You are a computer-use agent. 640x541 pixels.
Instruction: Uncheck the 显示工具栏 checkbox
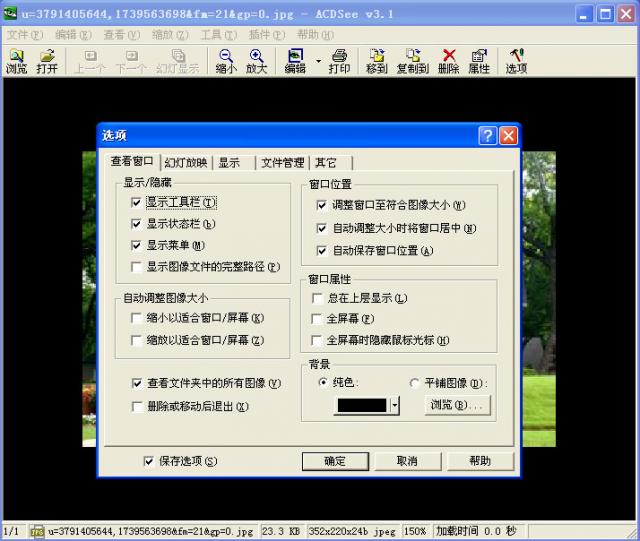pyautogui.click(x=137, y=202)
